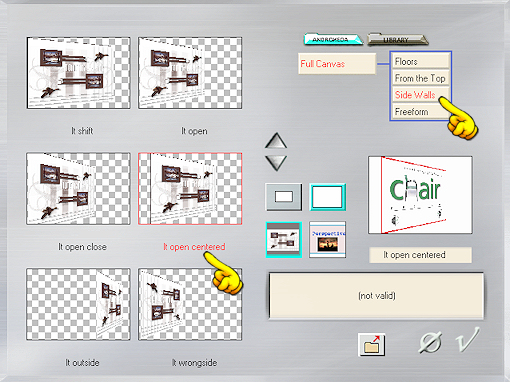Click the 'chair' perspective preview image

(x=420, y=195)
